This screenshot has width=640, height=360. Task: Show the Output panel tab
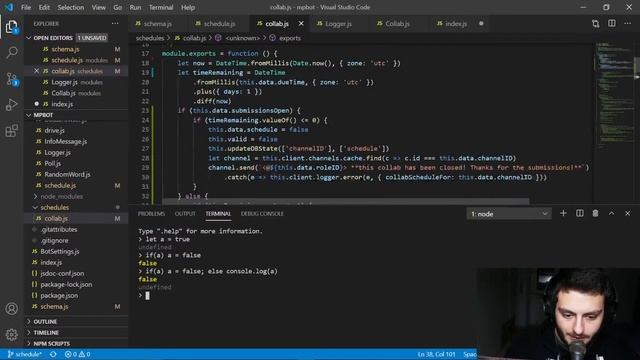click(185, 214)
